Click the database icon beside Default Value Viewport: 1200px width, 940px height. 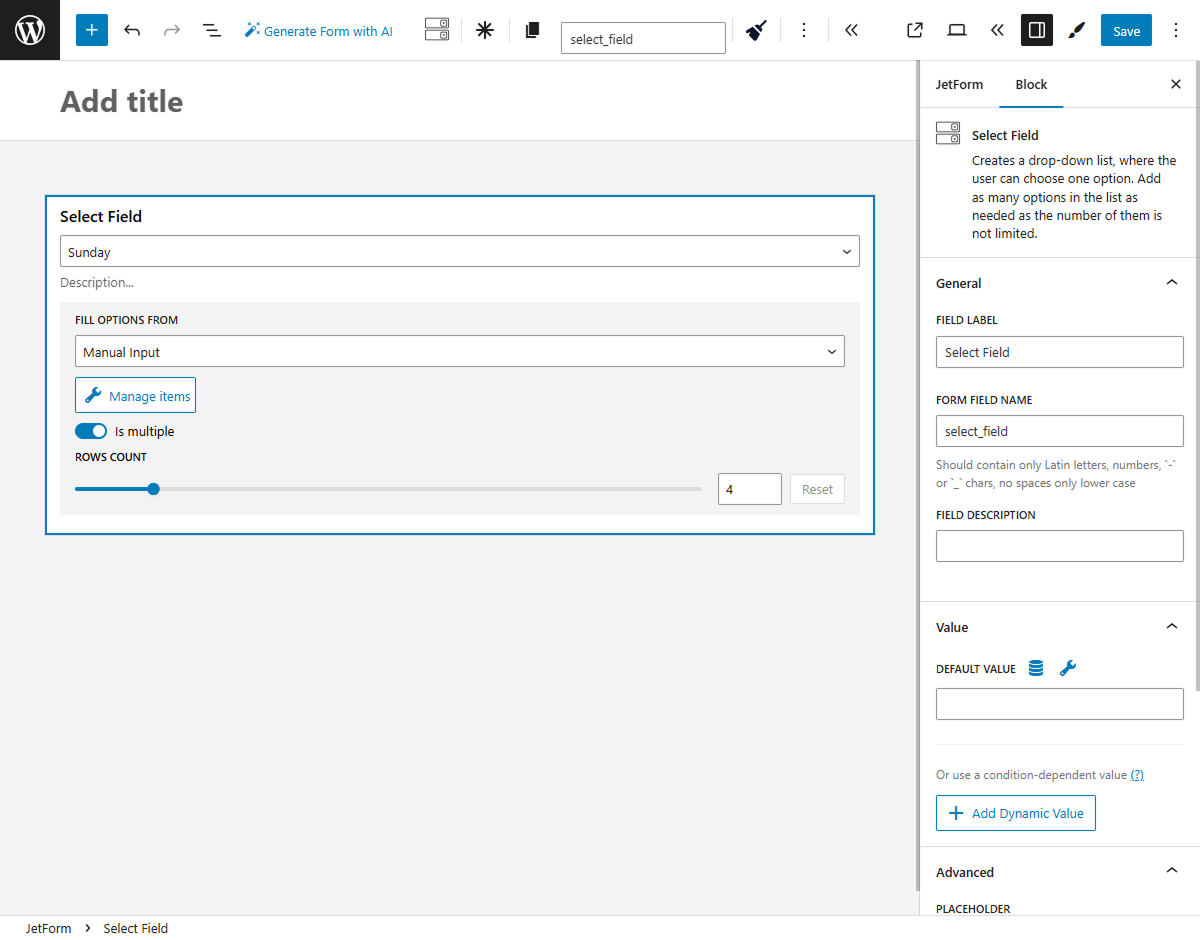1036,667
